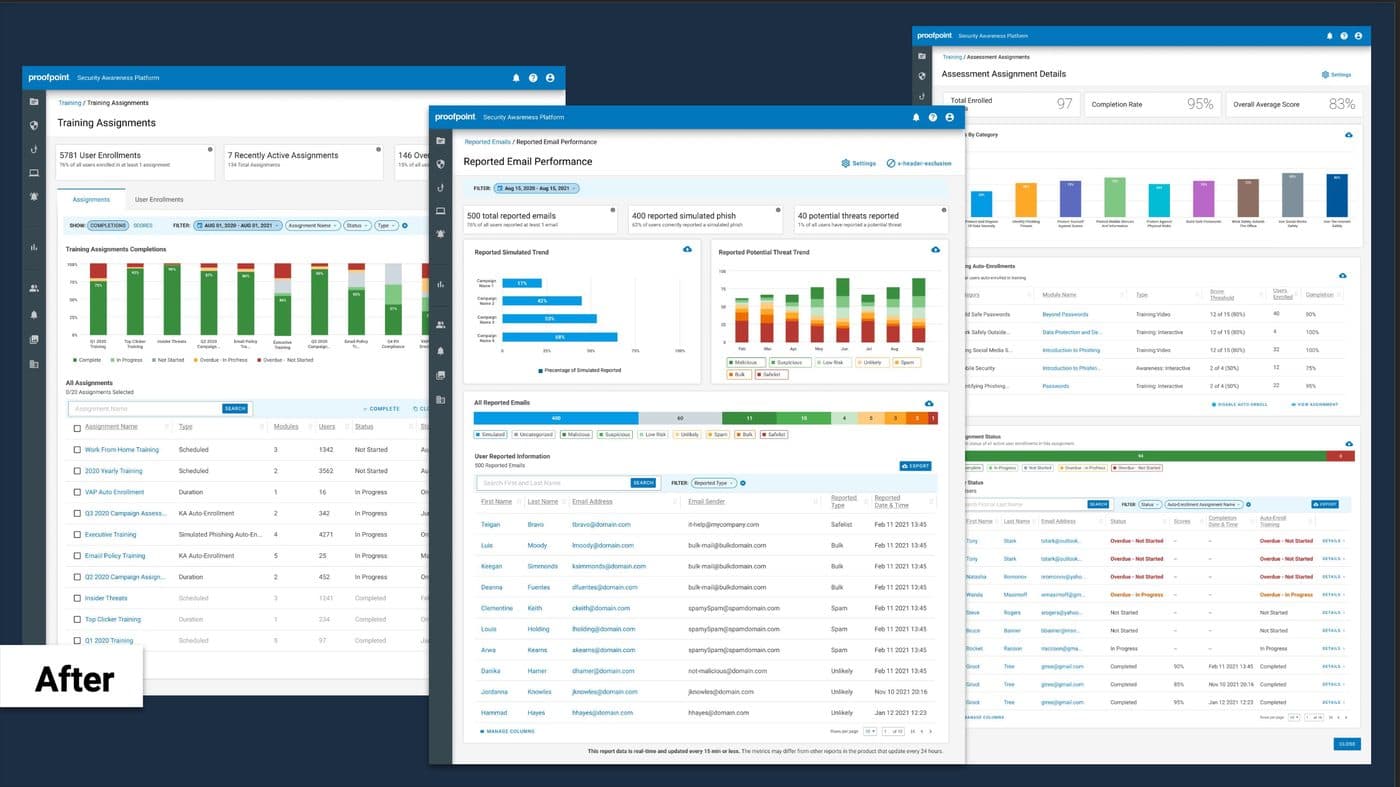1400x787 pixels.
Task: Open bar chart icon in Reported Email Performance sidebar
Action: pos(441,284)
